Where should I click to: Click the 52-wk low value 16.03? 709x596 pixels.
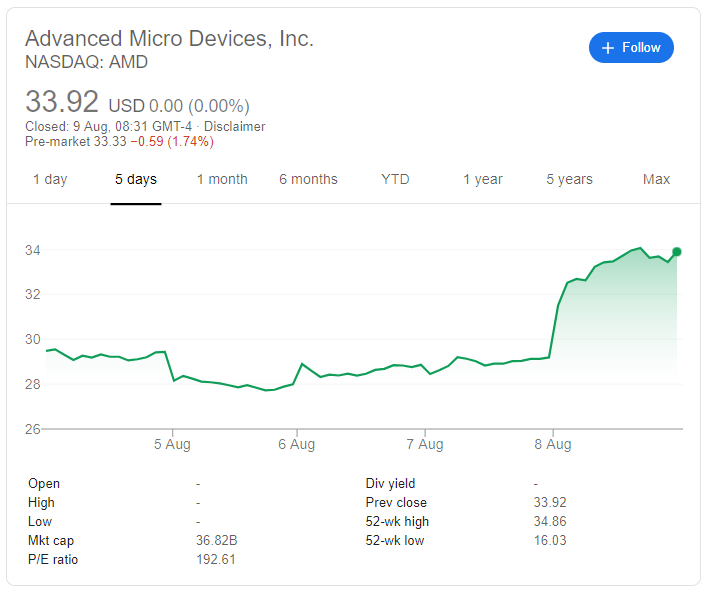pos(550,540)
